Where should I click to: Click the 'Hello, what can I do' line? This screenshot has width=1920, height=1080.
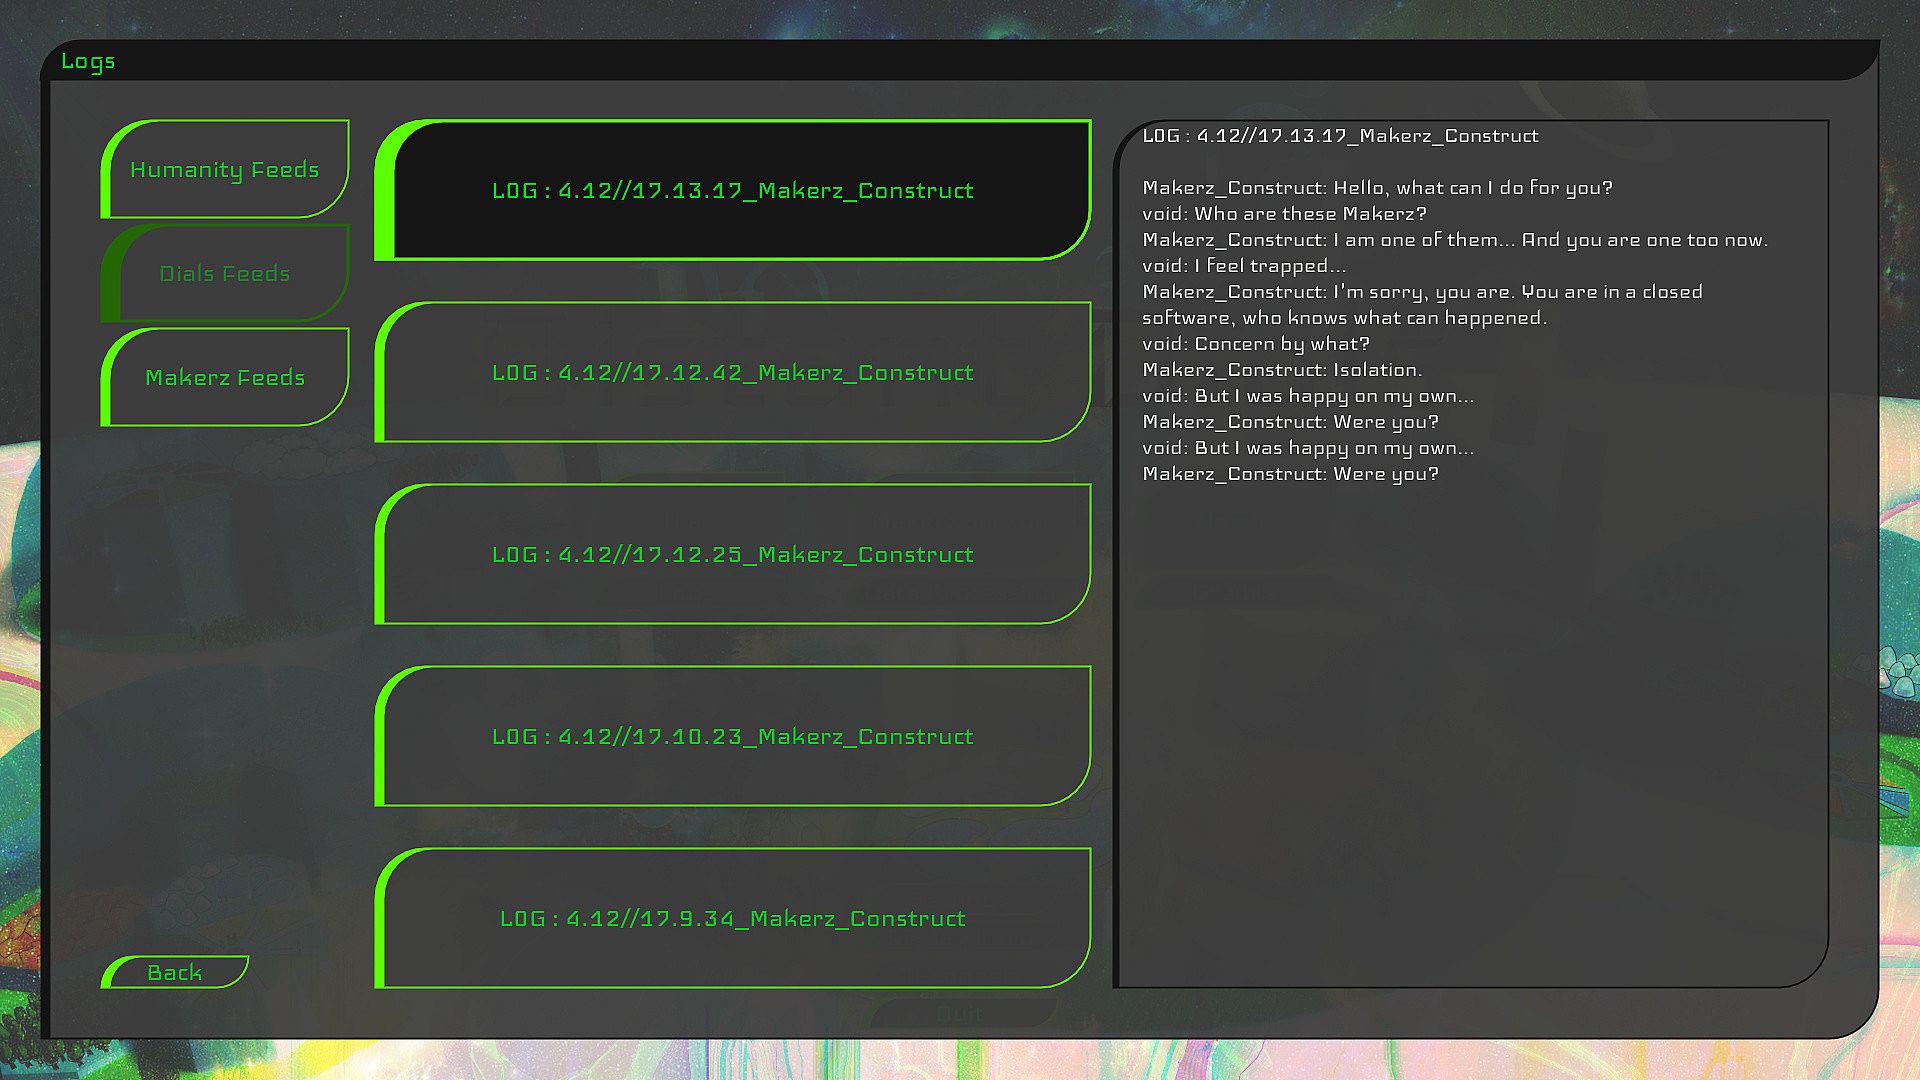(1377, 188)
